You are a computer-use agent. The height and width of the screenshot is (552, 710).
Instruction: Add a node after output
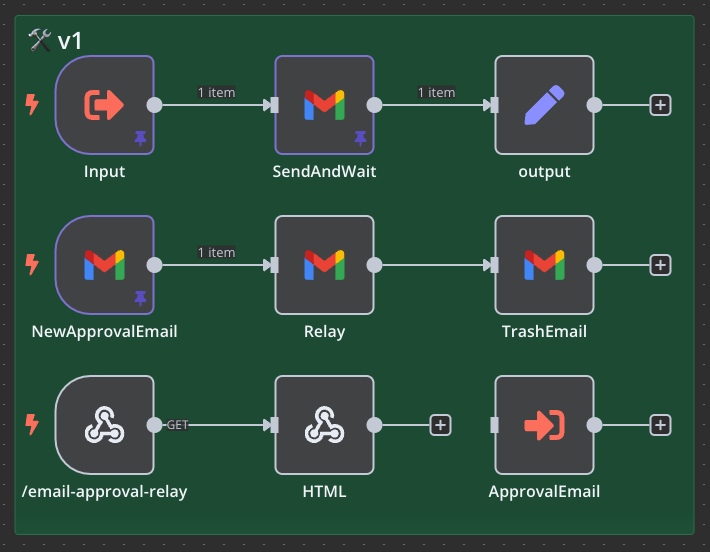660,105
